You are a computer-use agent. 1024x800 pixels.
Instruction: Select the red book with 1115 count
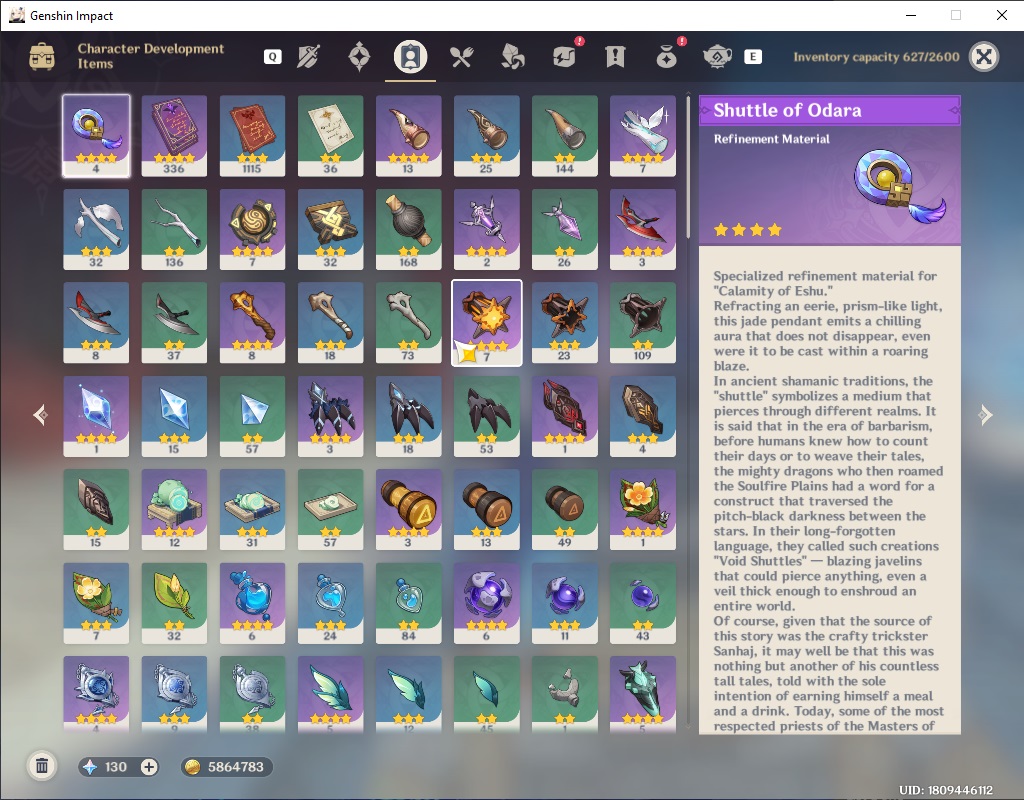point(252,136)
